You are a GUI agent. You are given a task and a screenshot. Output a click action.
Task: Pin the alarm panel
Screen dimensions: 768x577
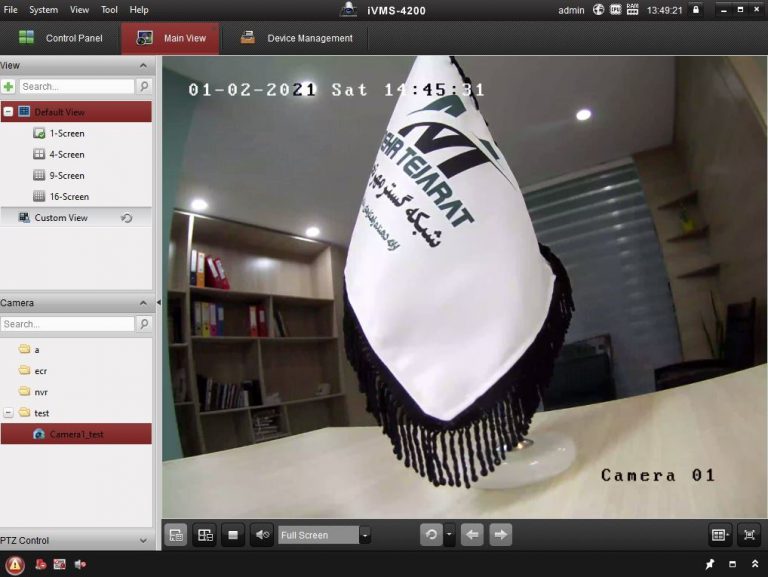(709, 564)
